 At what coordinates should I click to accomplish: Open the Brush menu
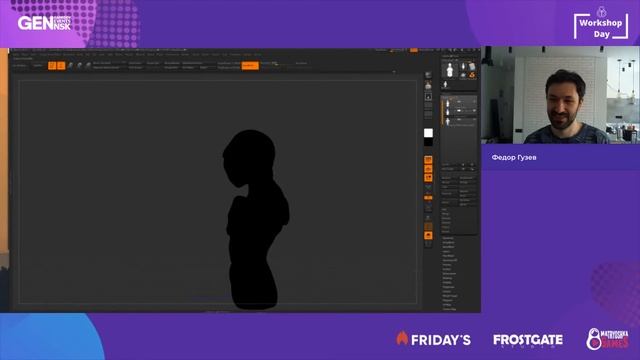pyautogui.click(x=25, y=54)
